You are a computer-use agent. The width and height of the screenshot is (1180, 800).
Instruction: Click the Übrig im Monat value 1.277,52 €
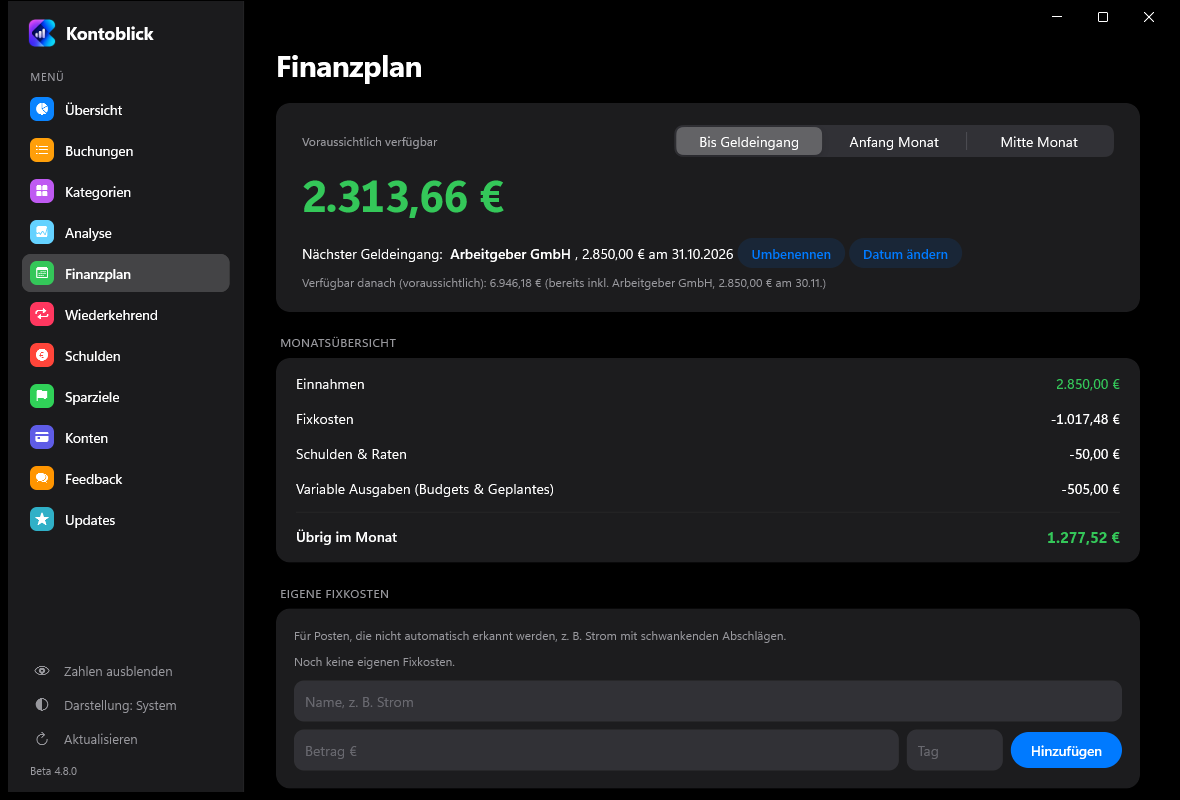(1083, 537)
